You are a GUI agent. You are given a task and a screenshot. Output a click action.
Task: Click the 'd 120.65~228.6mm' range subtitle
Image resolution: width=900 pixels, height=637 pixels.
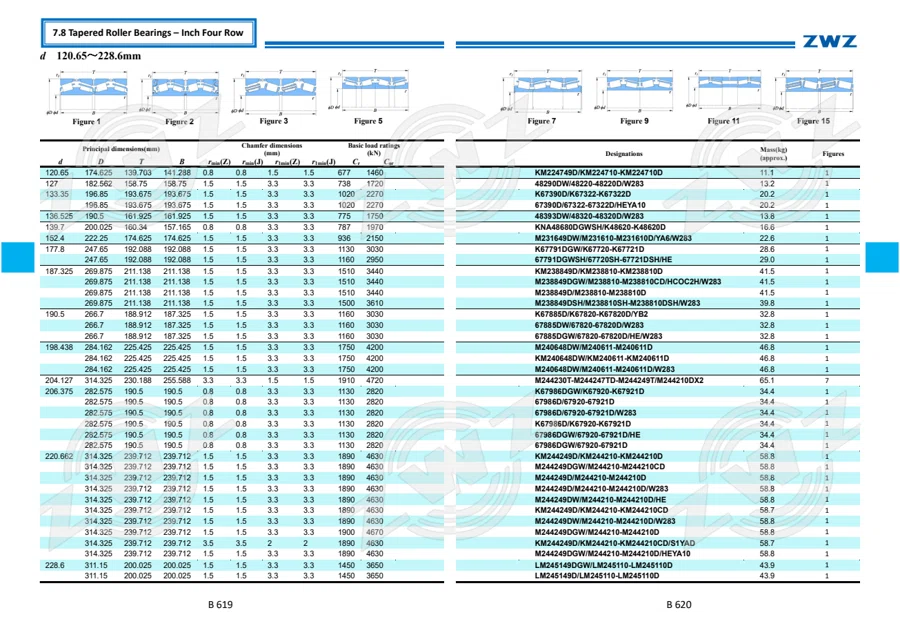91,56
